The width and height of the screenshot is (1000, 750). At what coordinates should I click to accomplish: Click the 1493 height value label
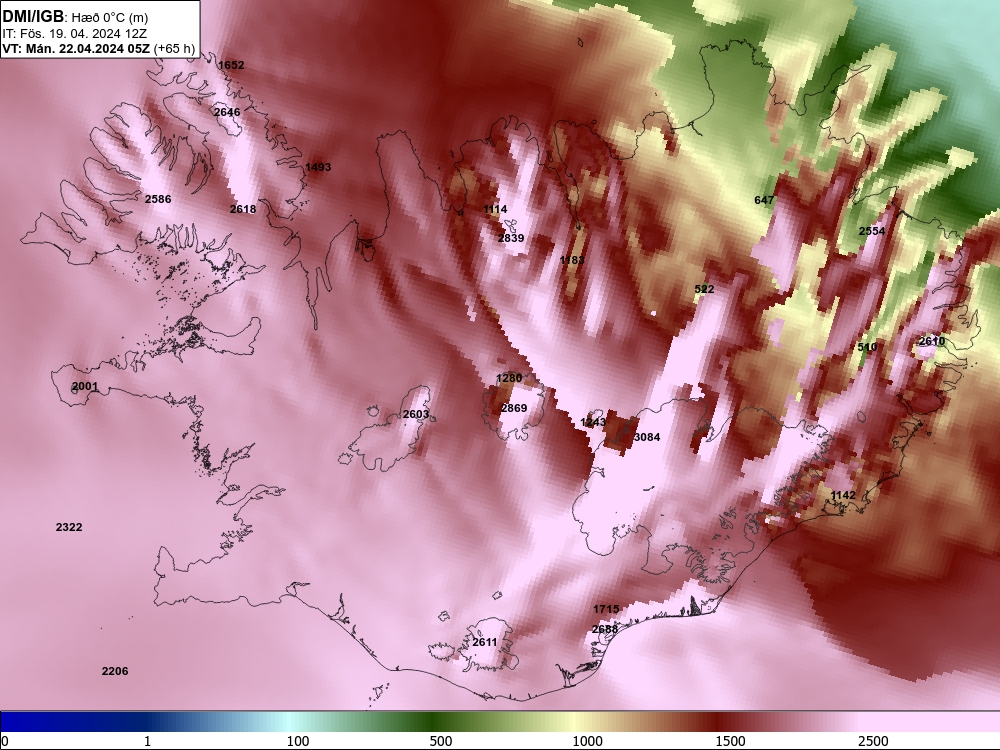tap(318, 167)
